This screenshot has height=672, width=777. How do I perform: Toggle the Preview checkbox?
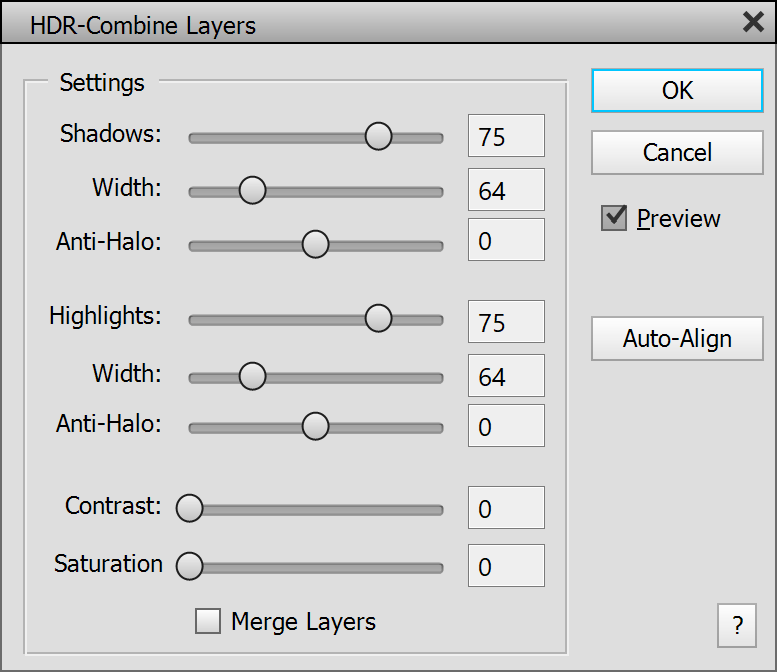pos(614,218)
